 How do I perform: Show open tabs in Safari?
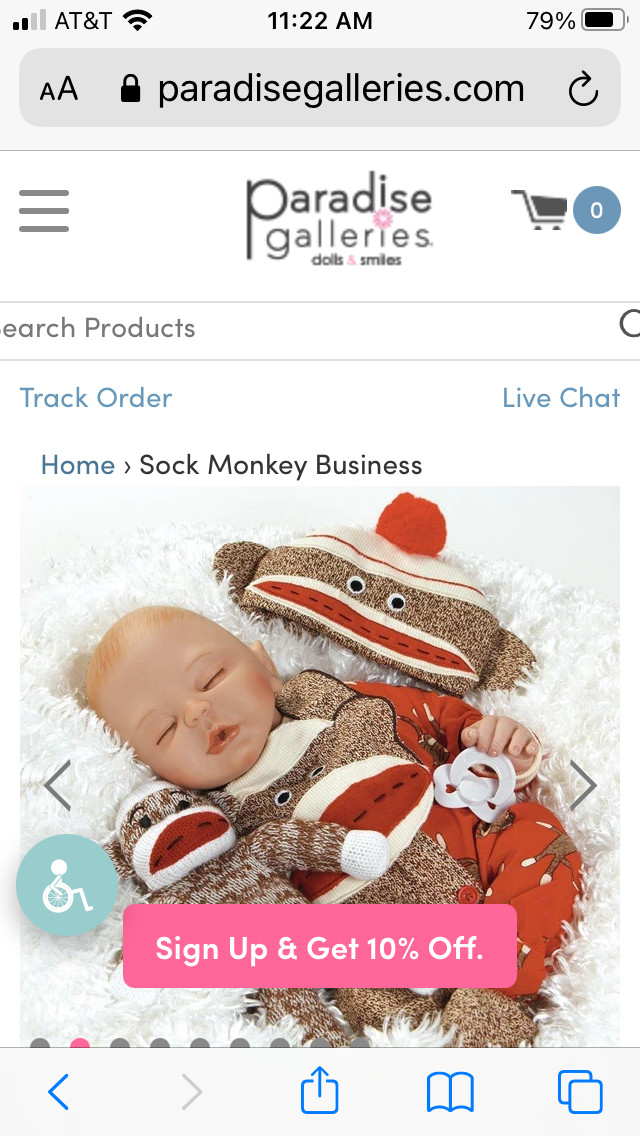click(580, 1092)
